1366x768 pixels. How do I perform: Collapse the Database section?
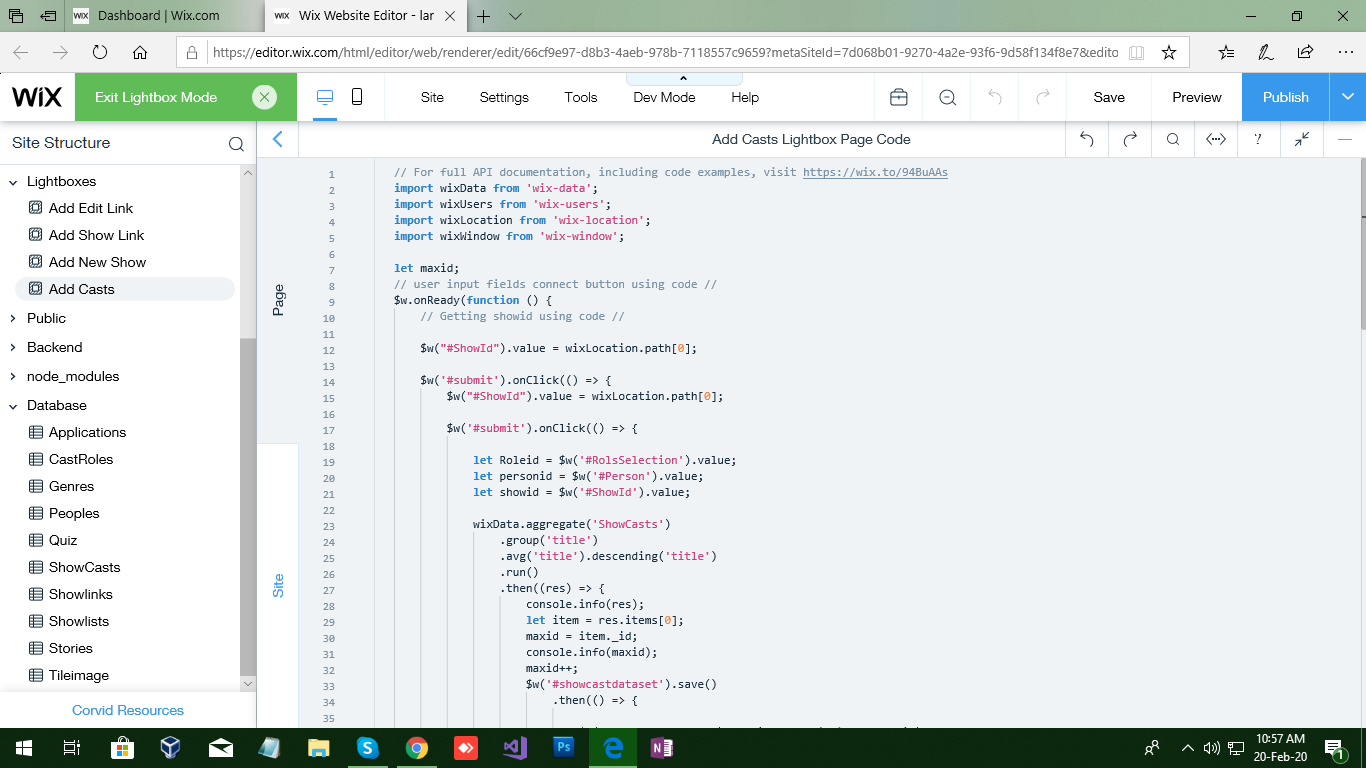pos(14,405)
